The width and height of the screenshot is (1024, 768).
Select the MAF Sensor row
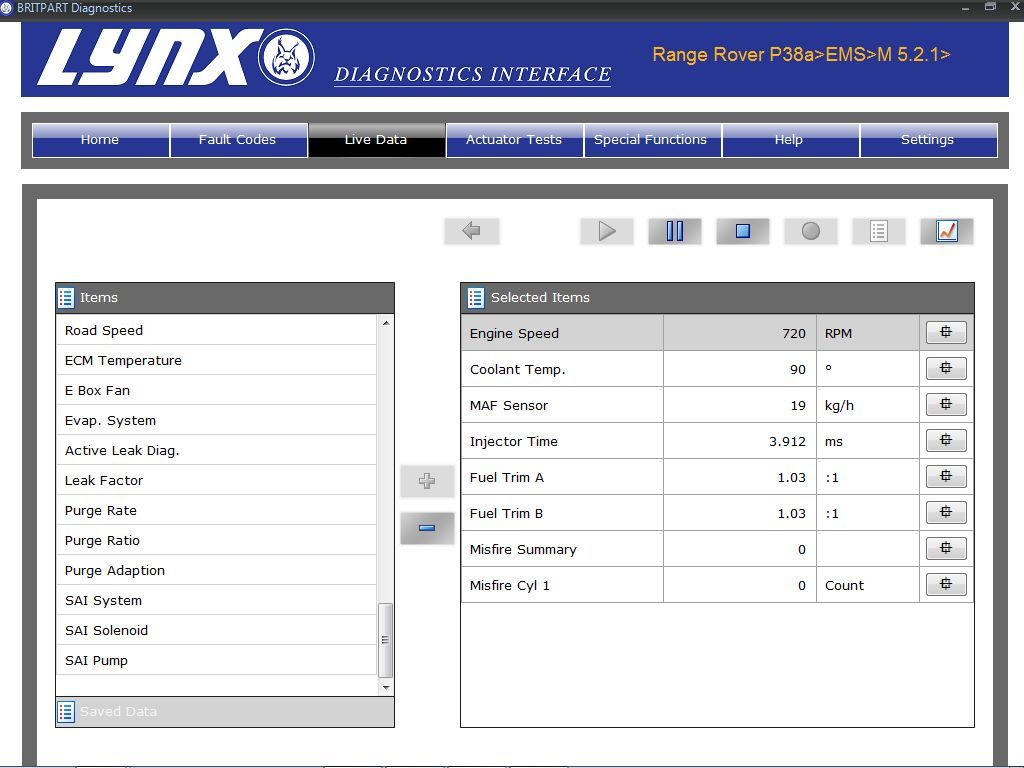pyautogui.click(x=717, y=405)
